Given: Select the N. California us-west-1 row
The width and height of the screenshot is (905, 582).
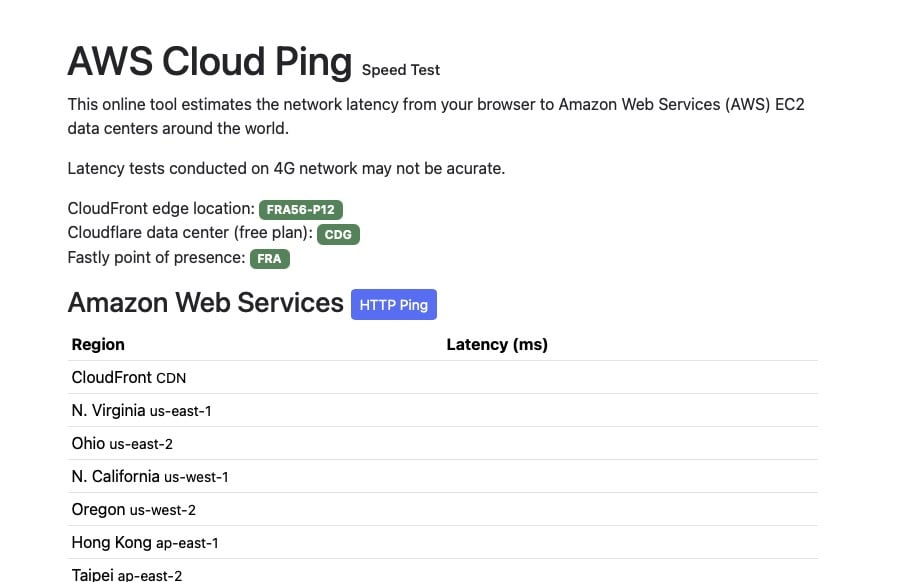Looking at the screenshot, I should pyautogui.click(x=443, y=476).
